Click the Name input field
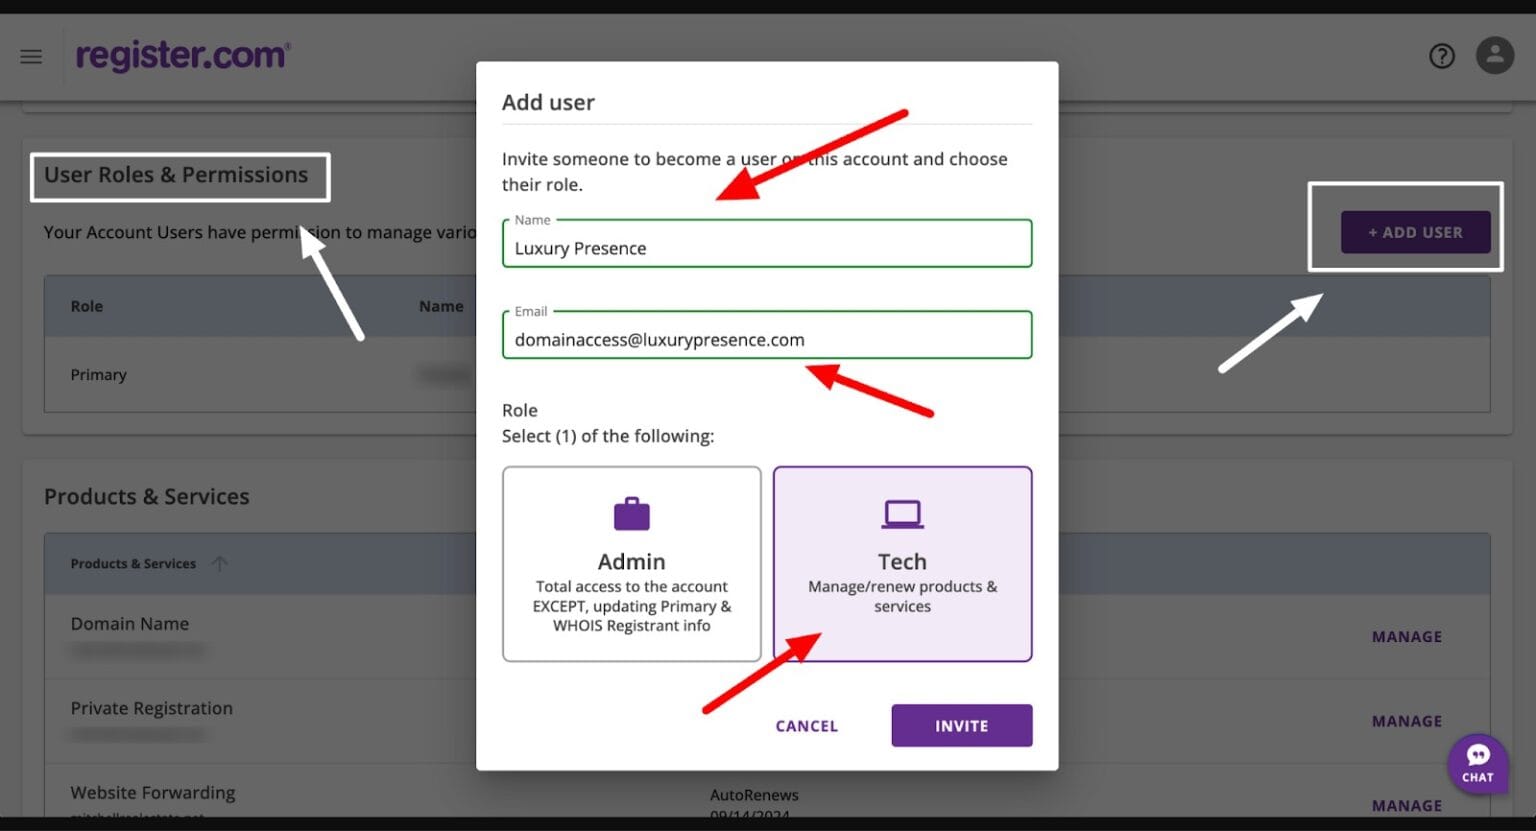The height and width of the screenshot is (831, 1536). pyautogui.click(x=766, y=248)
